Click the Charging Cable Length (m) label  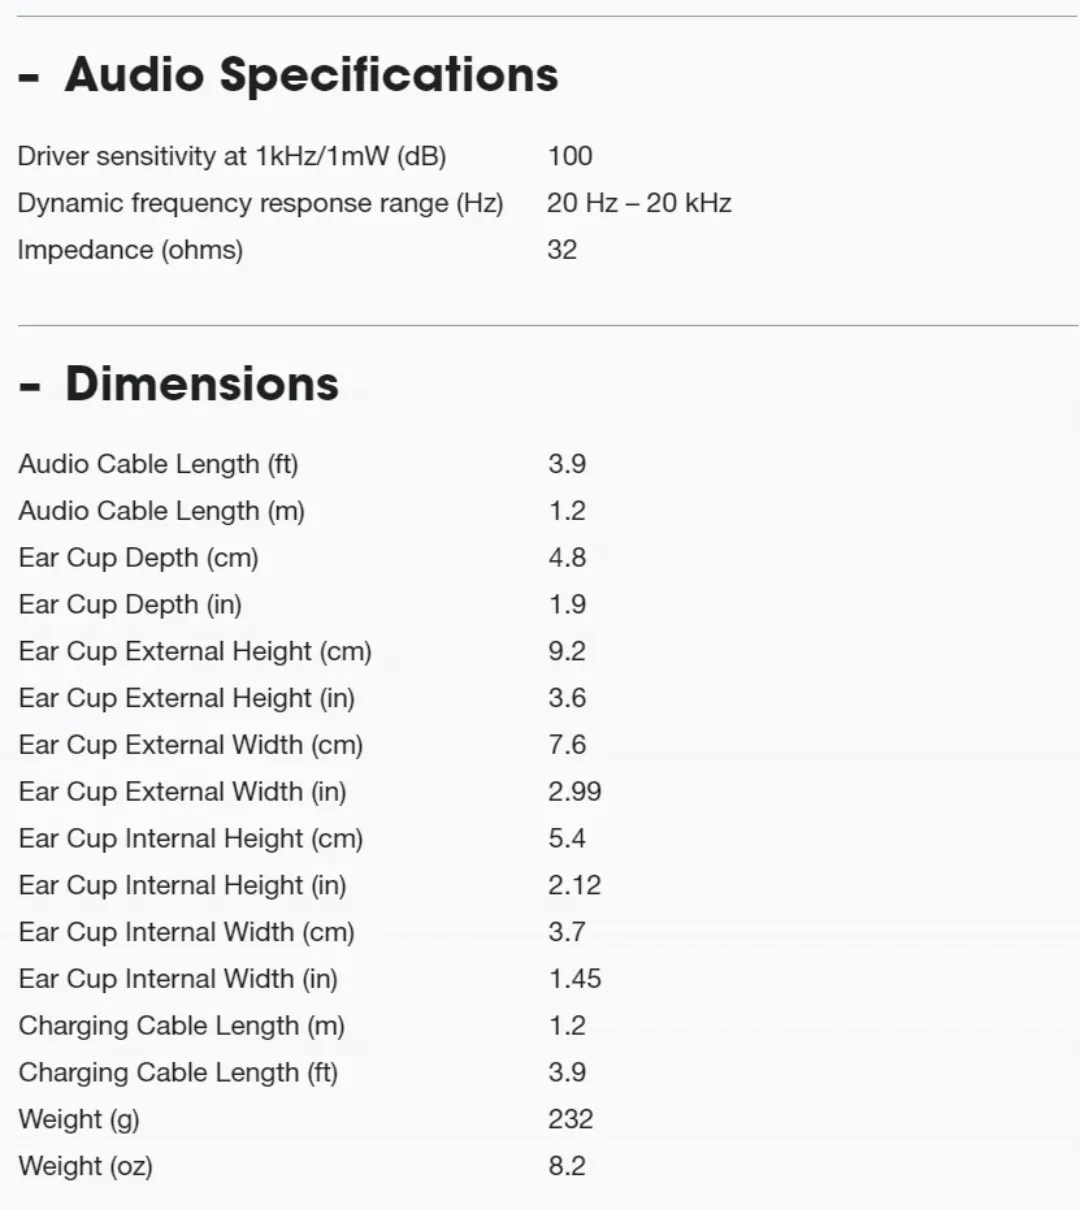point(181,1026)
